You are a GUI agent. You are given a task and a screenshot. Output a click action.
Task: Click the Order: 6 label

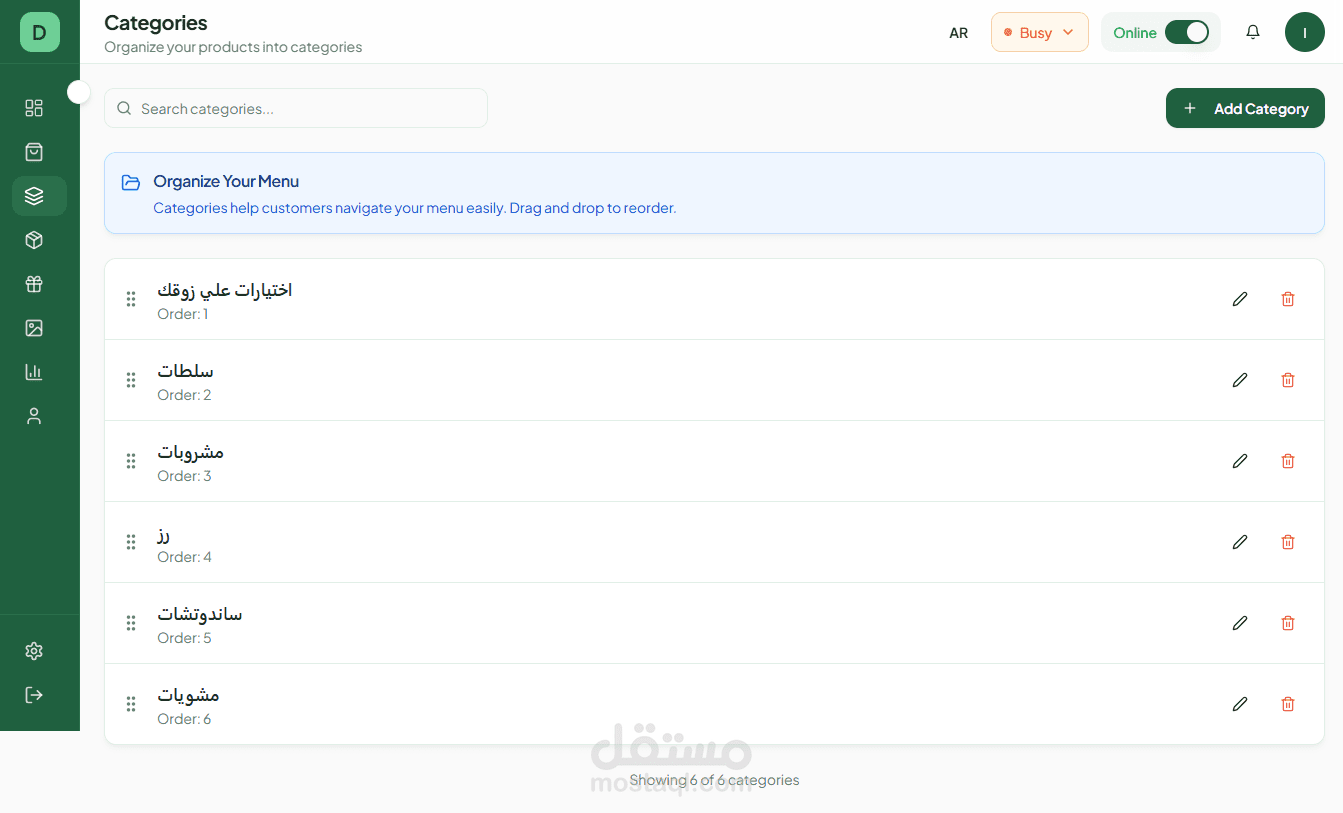coord(184,719)
